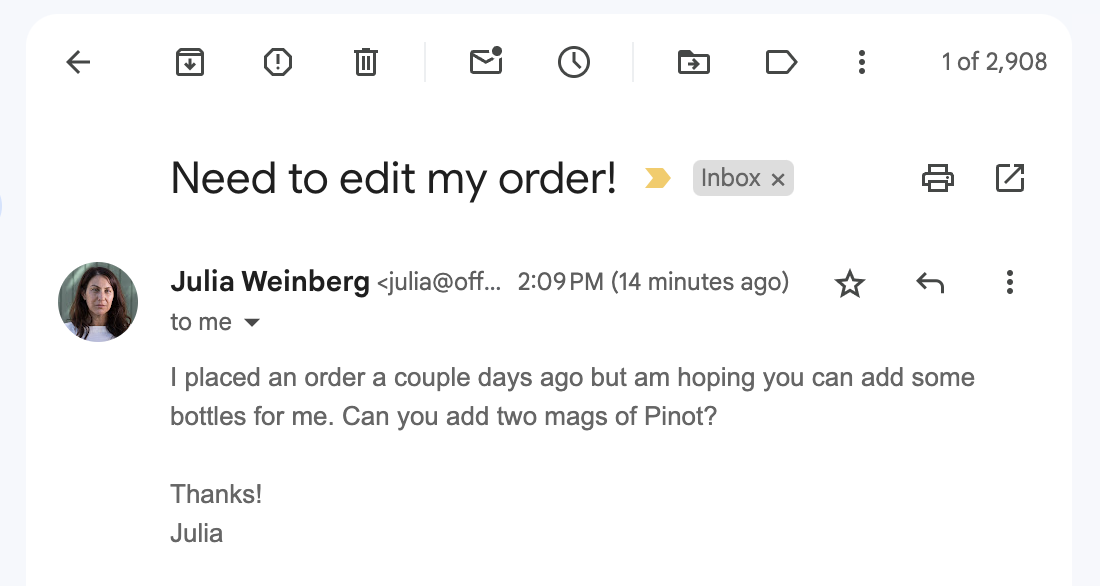
Task: Open the Labels tag icon
Action: click(780, 63)
